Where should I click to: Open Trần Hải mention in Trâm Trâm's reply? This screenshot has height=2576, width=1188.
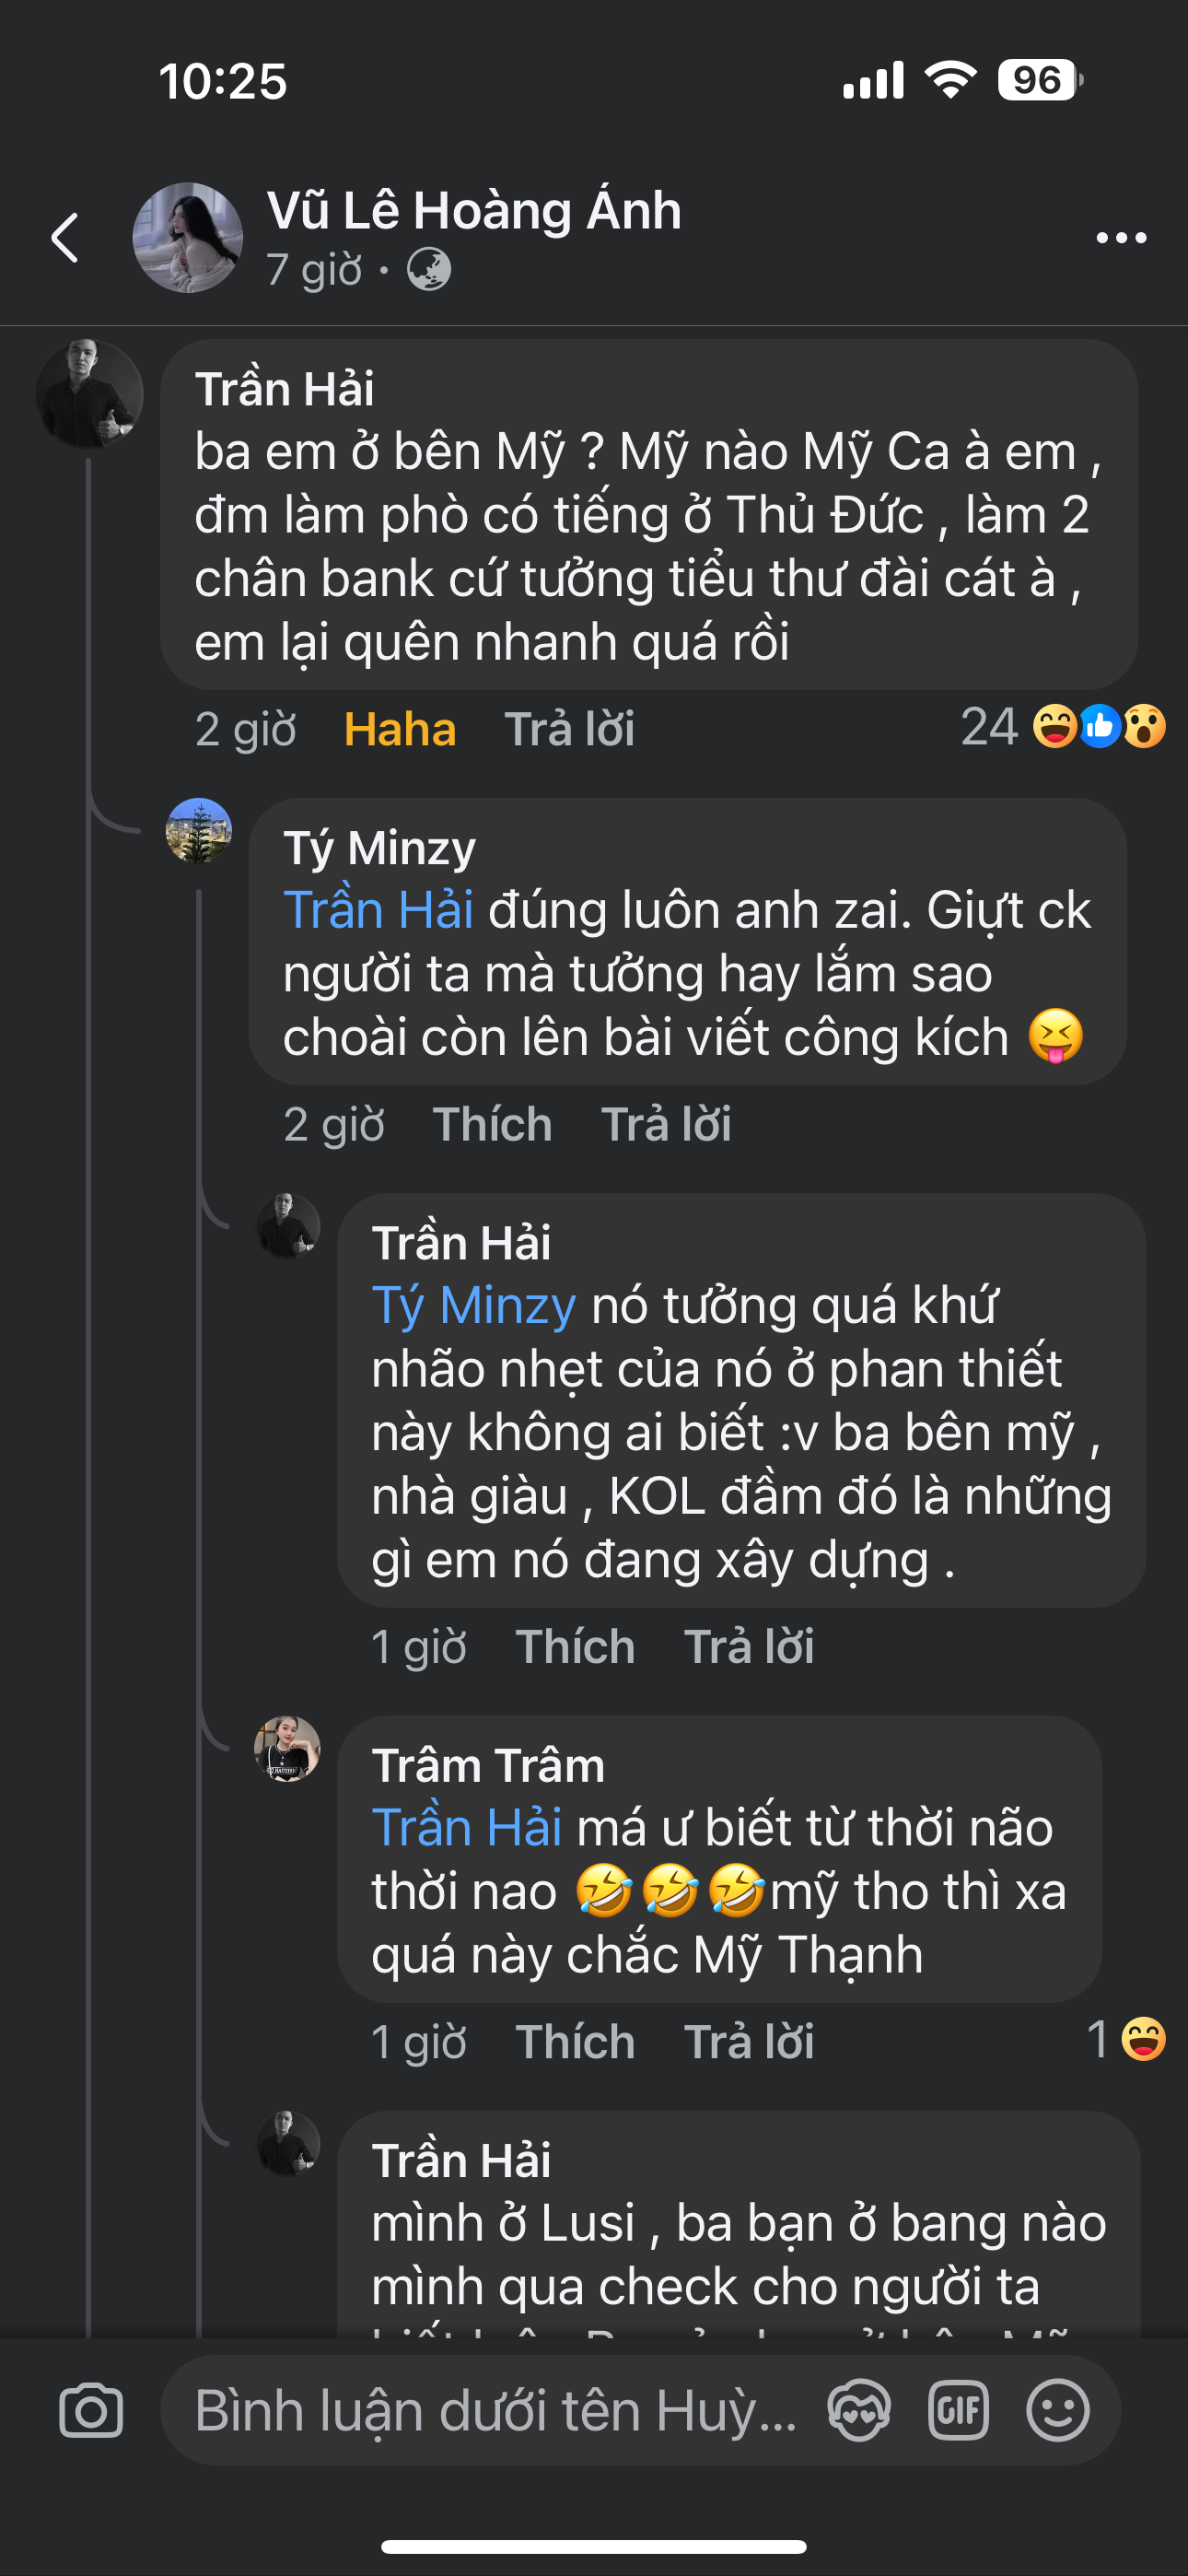466,1828
